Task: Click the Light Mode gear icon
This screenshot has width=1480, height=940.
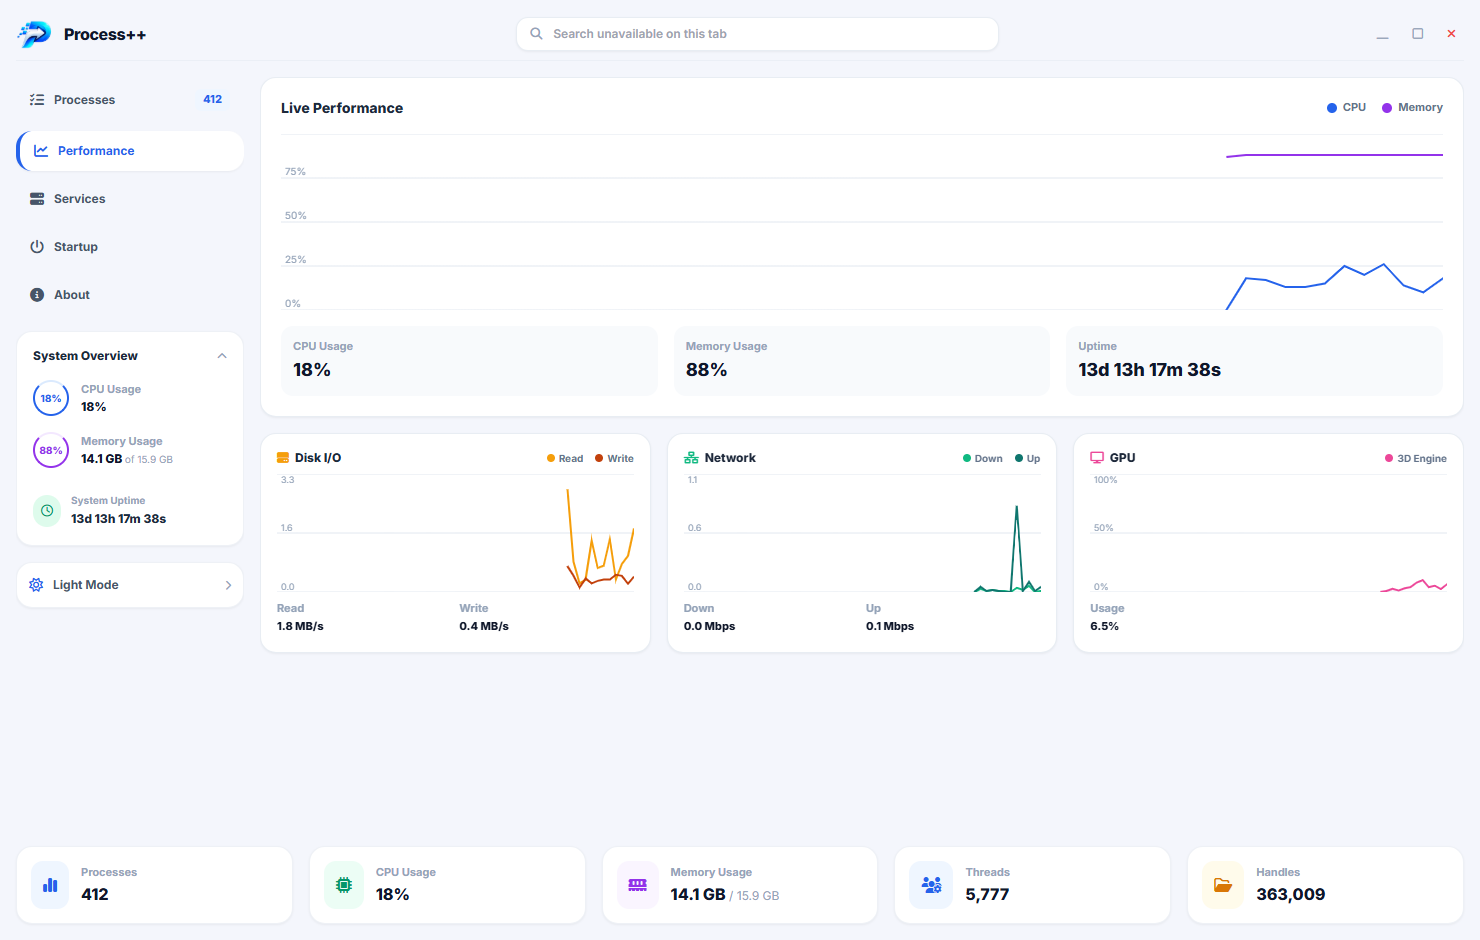Action: click(x=36, y=585)
